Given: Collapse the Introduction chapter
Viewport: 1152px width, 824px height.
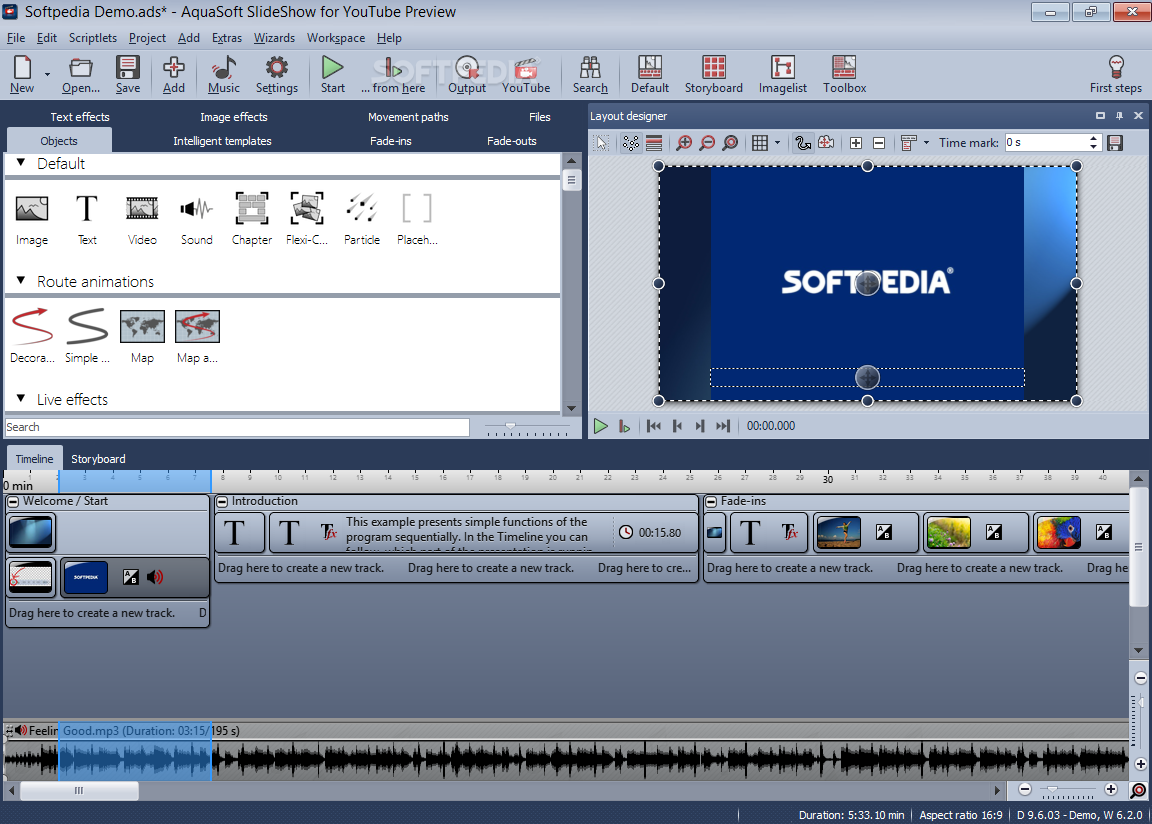Looking at the screenshot, I should point(222,502).
